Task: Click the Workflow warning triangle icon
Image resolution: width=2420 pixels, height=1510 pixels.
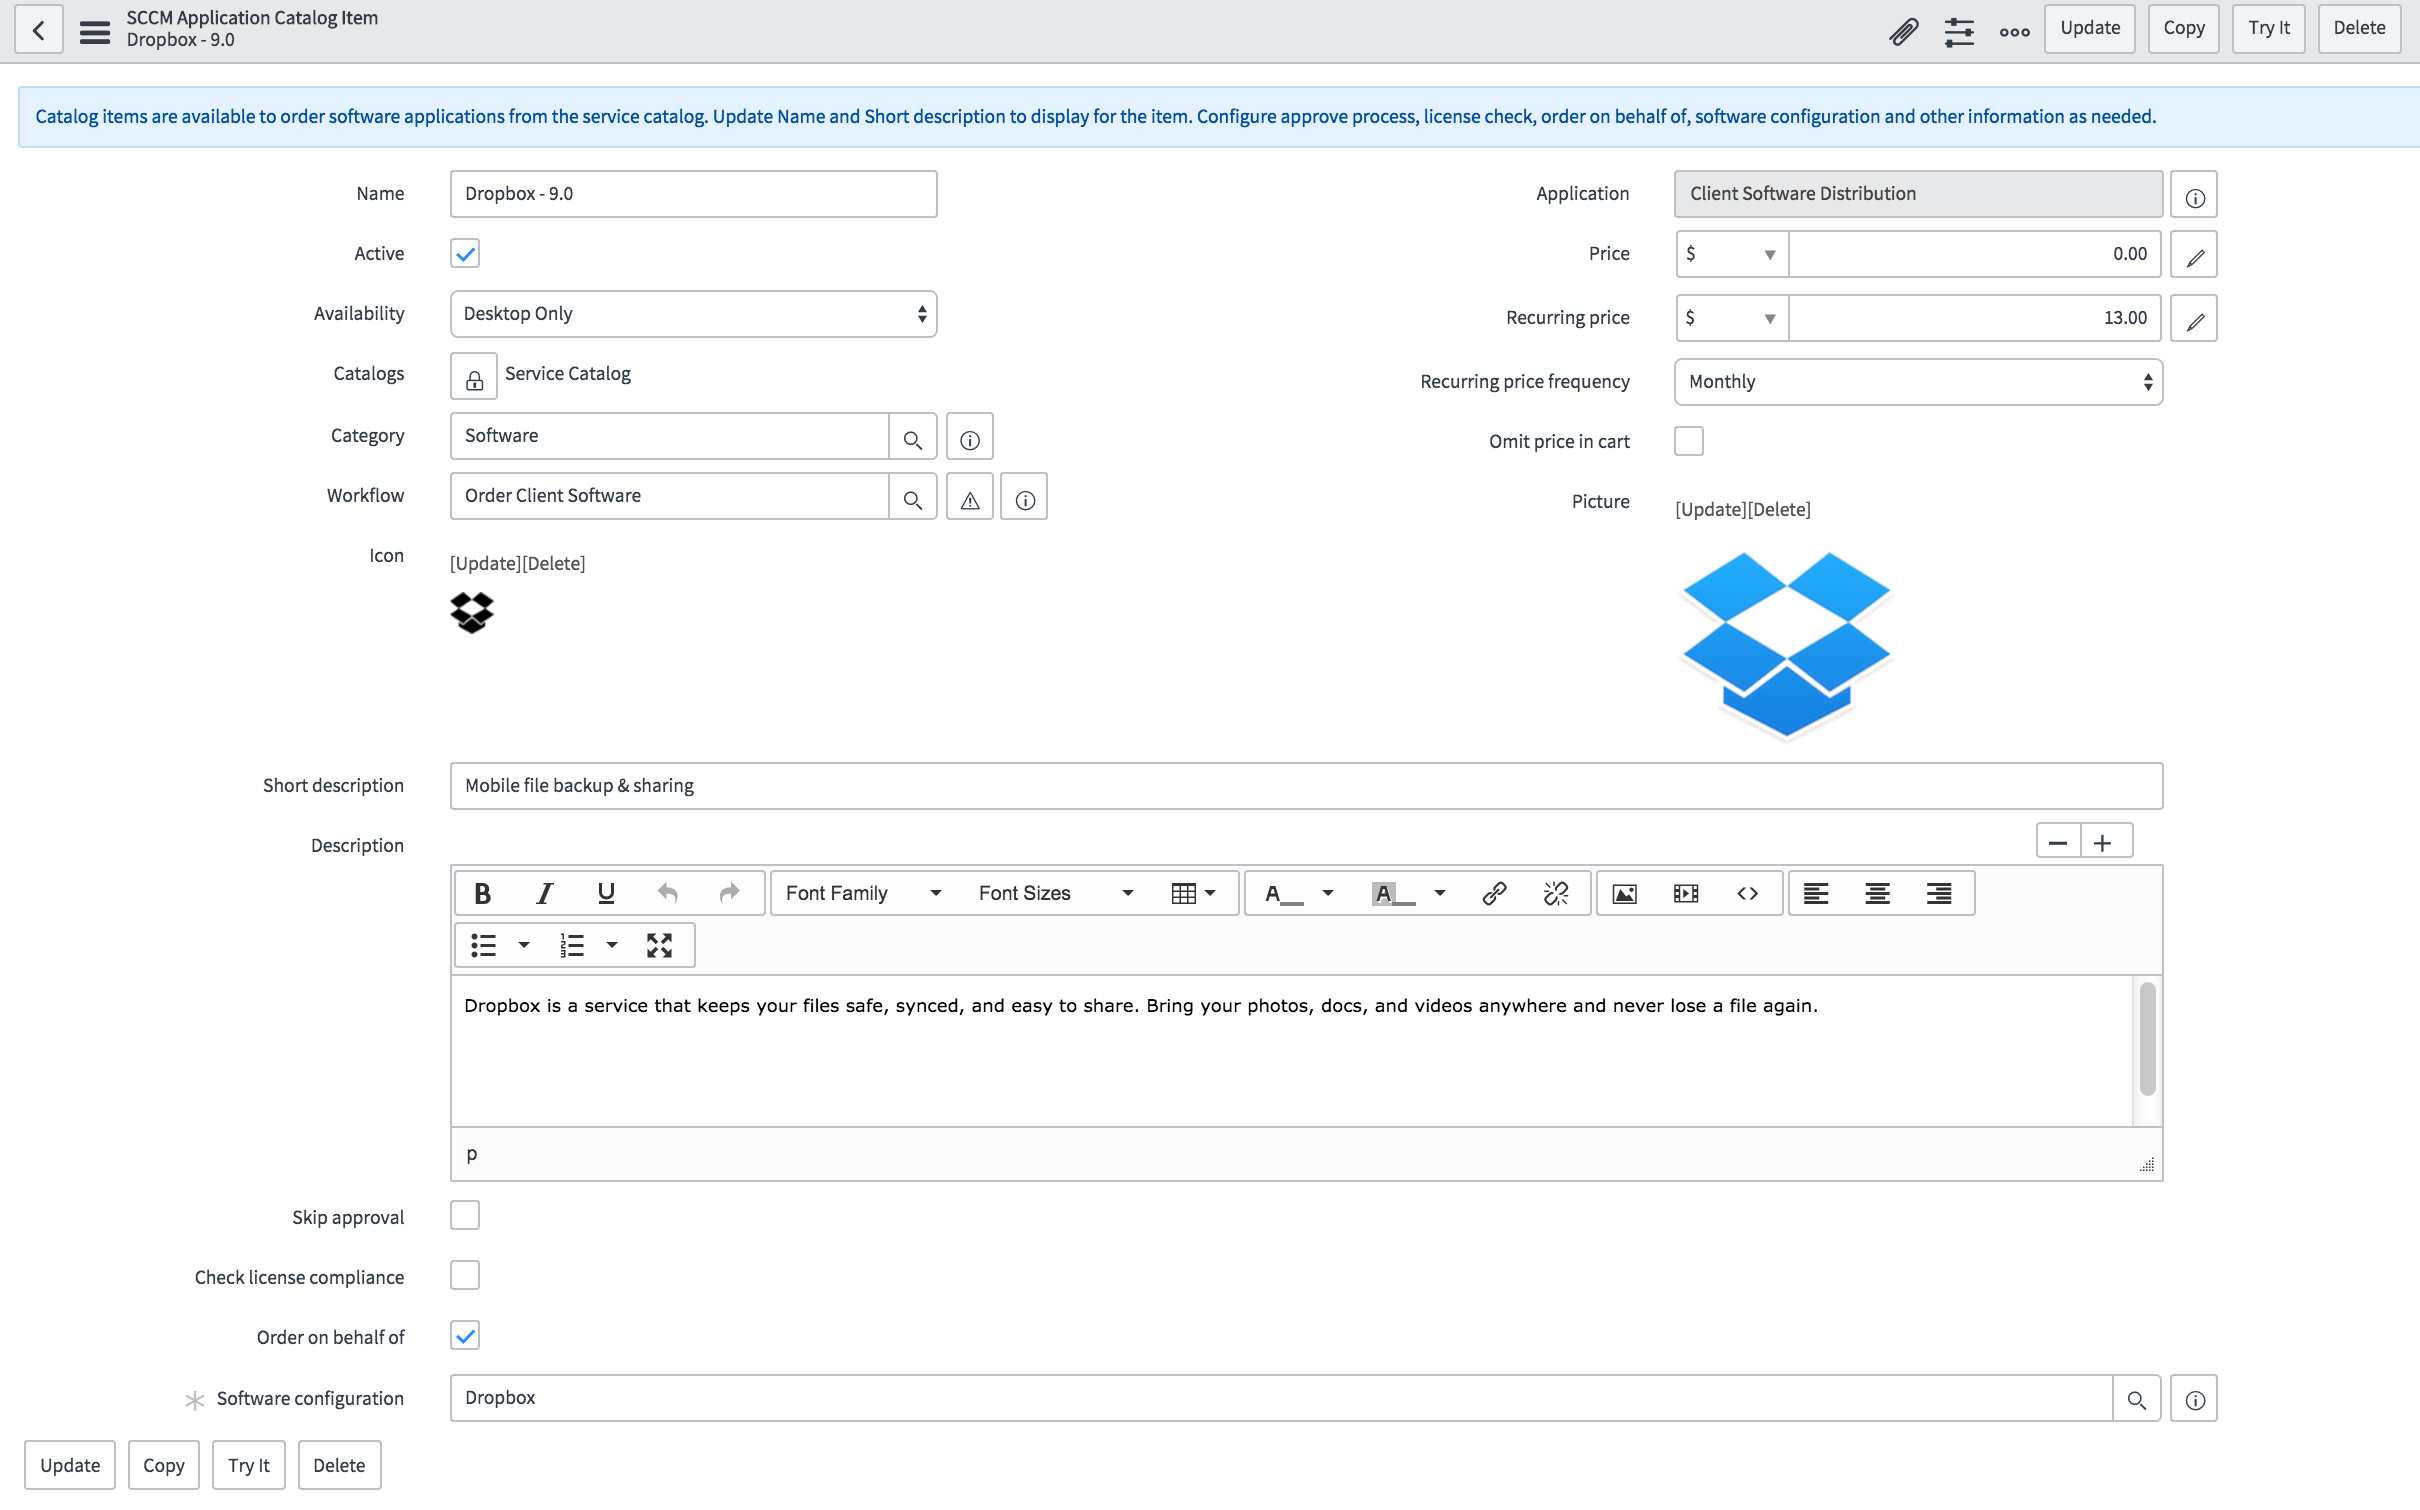Action: coord(970,497)
